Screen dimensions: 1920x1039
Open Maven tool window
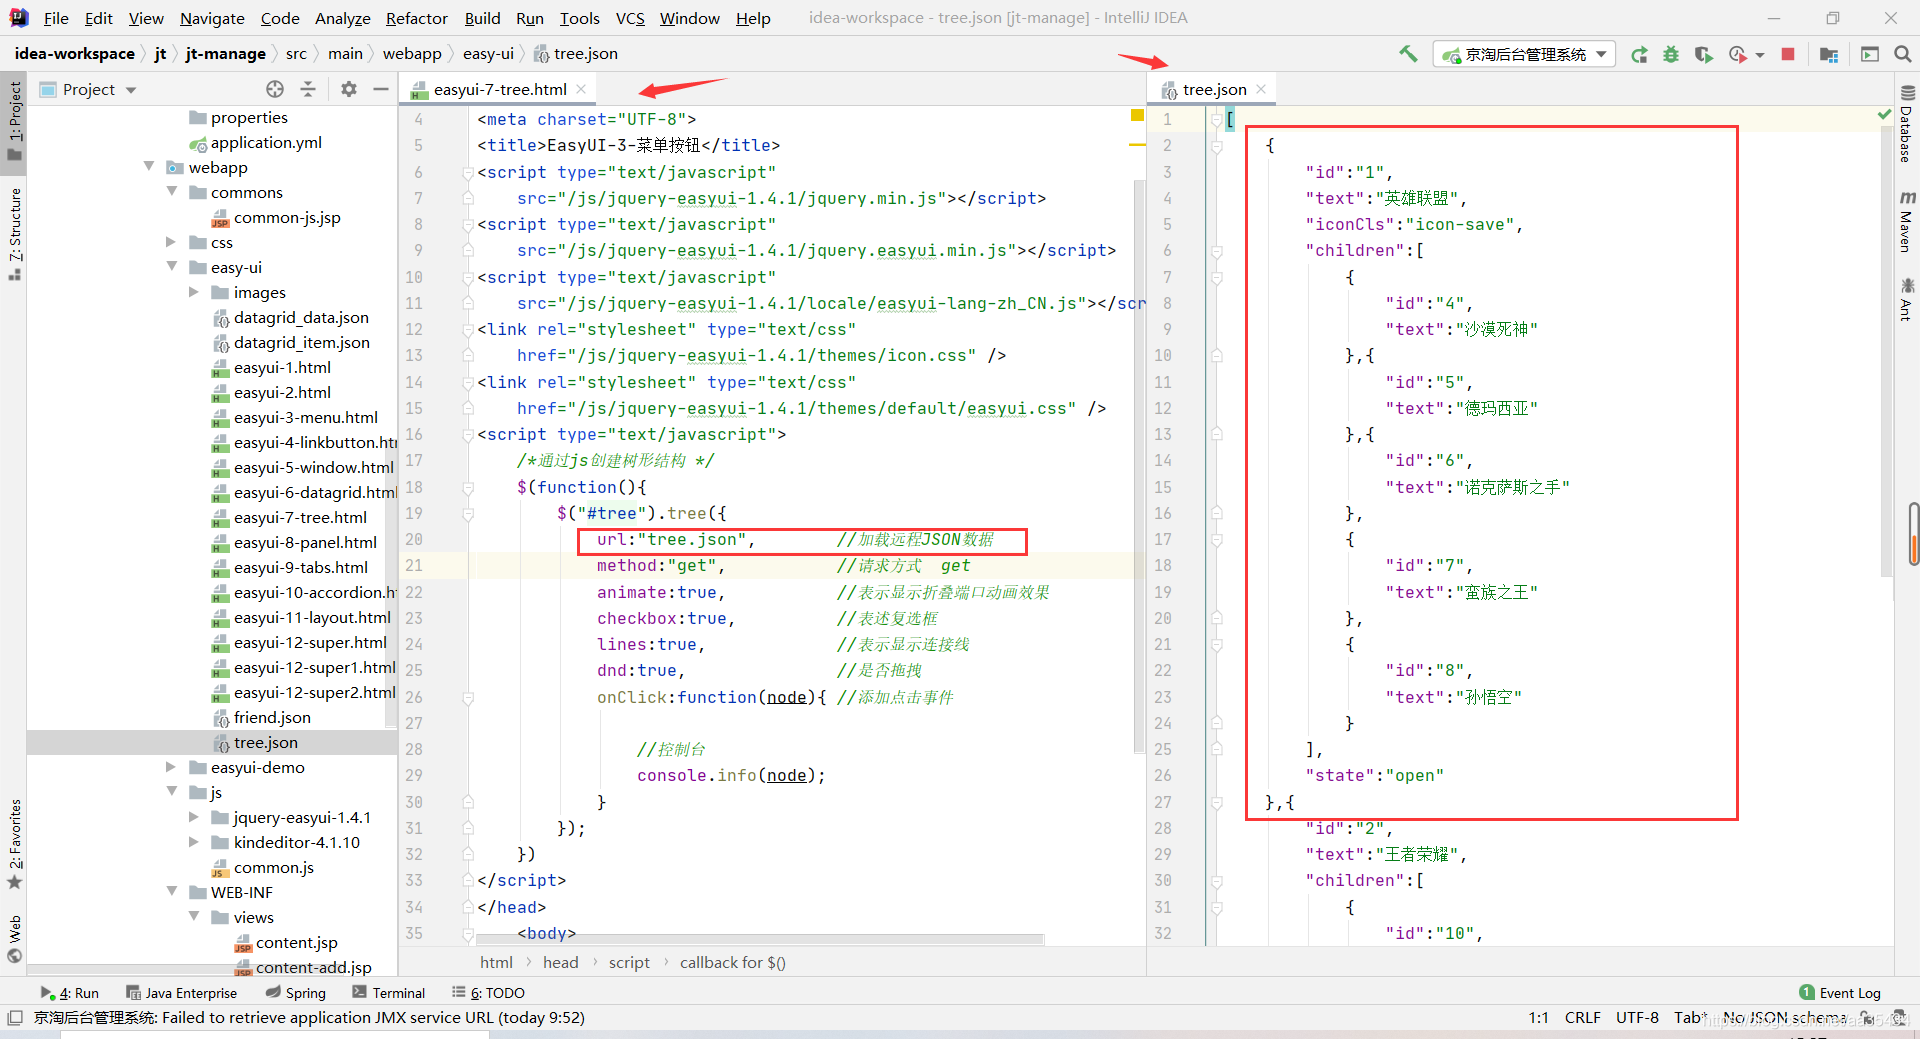1907,222
